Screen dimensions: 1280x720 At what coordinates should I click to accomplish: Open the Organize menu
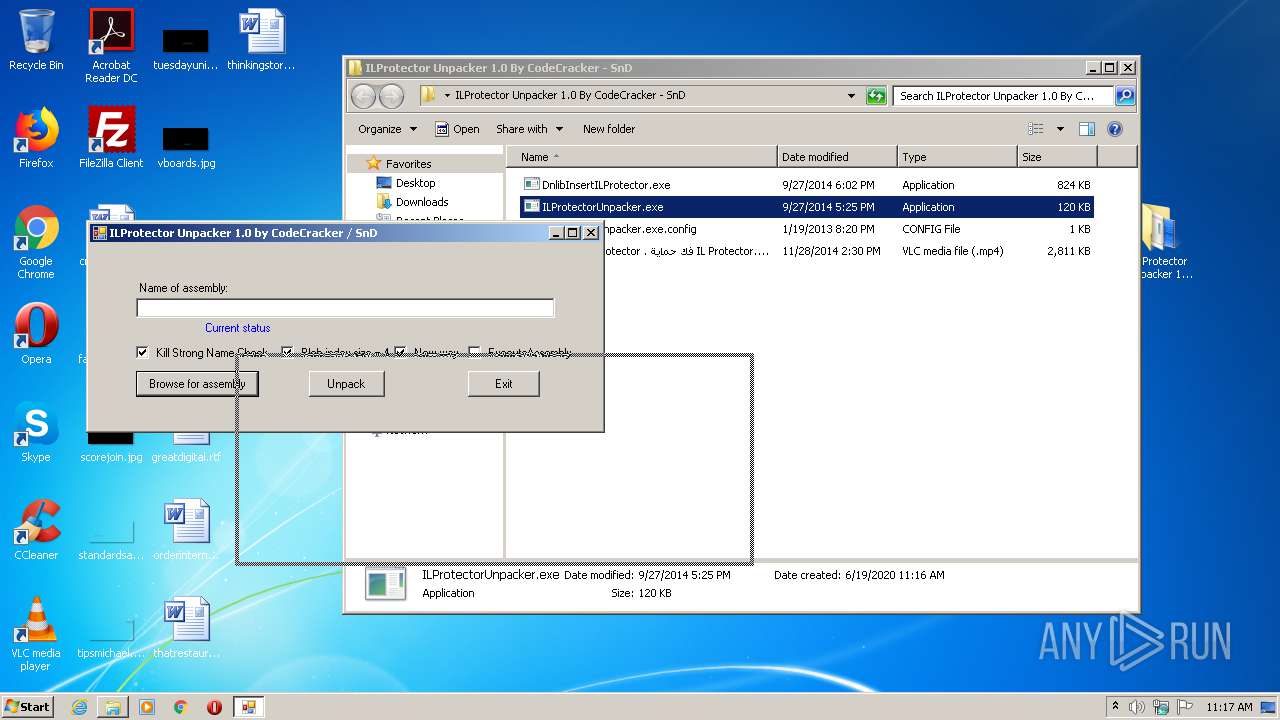click(387, 129)
